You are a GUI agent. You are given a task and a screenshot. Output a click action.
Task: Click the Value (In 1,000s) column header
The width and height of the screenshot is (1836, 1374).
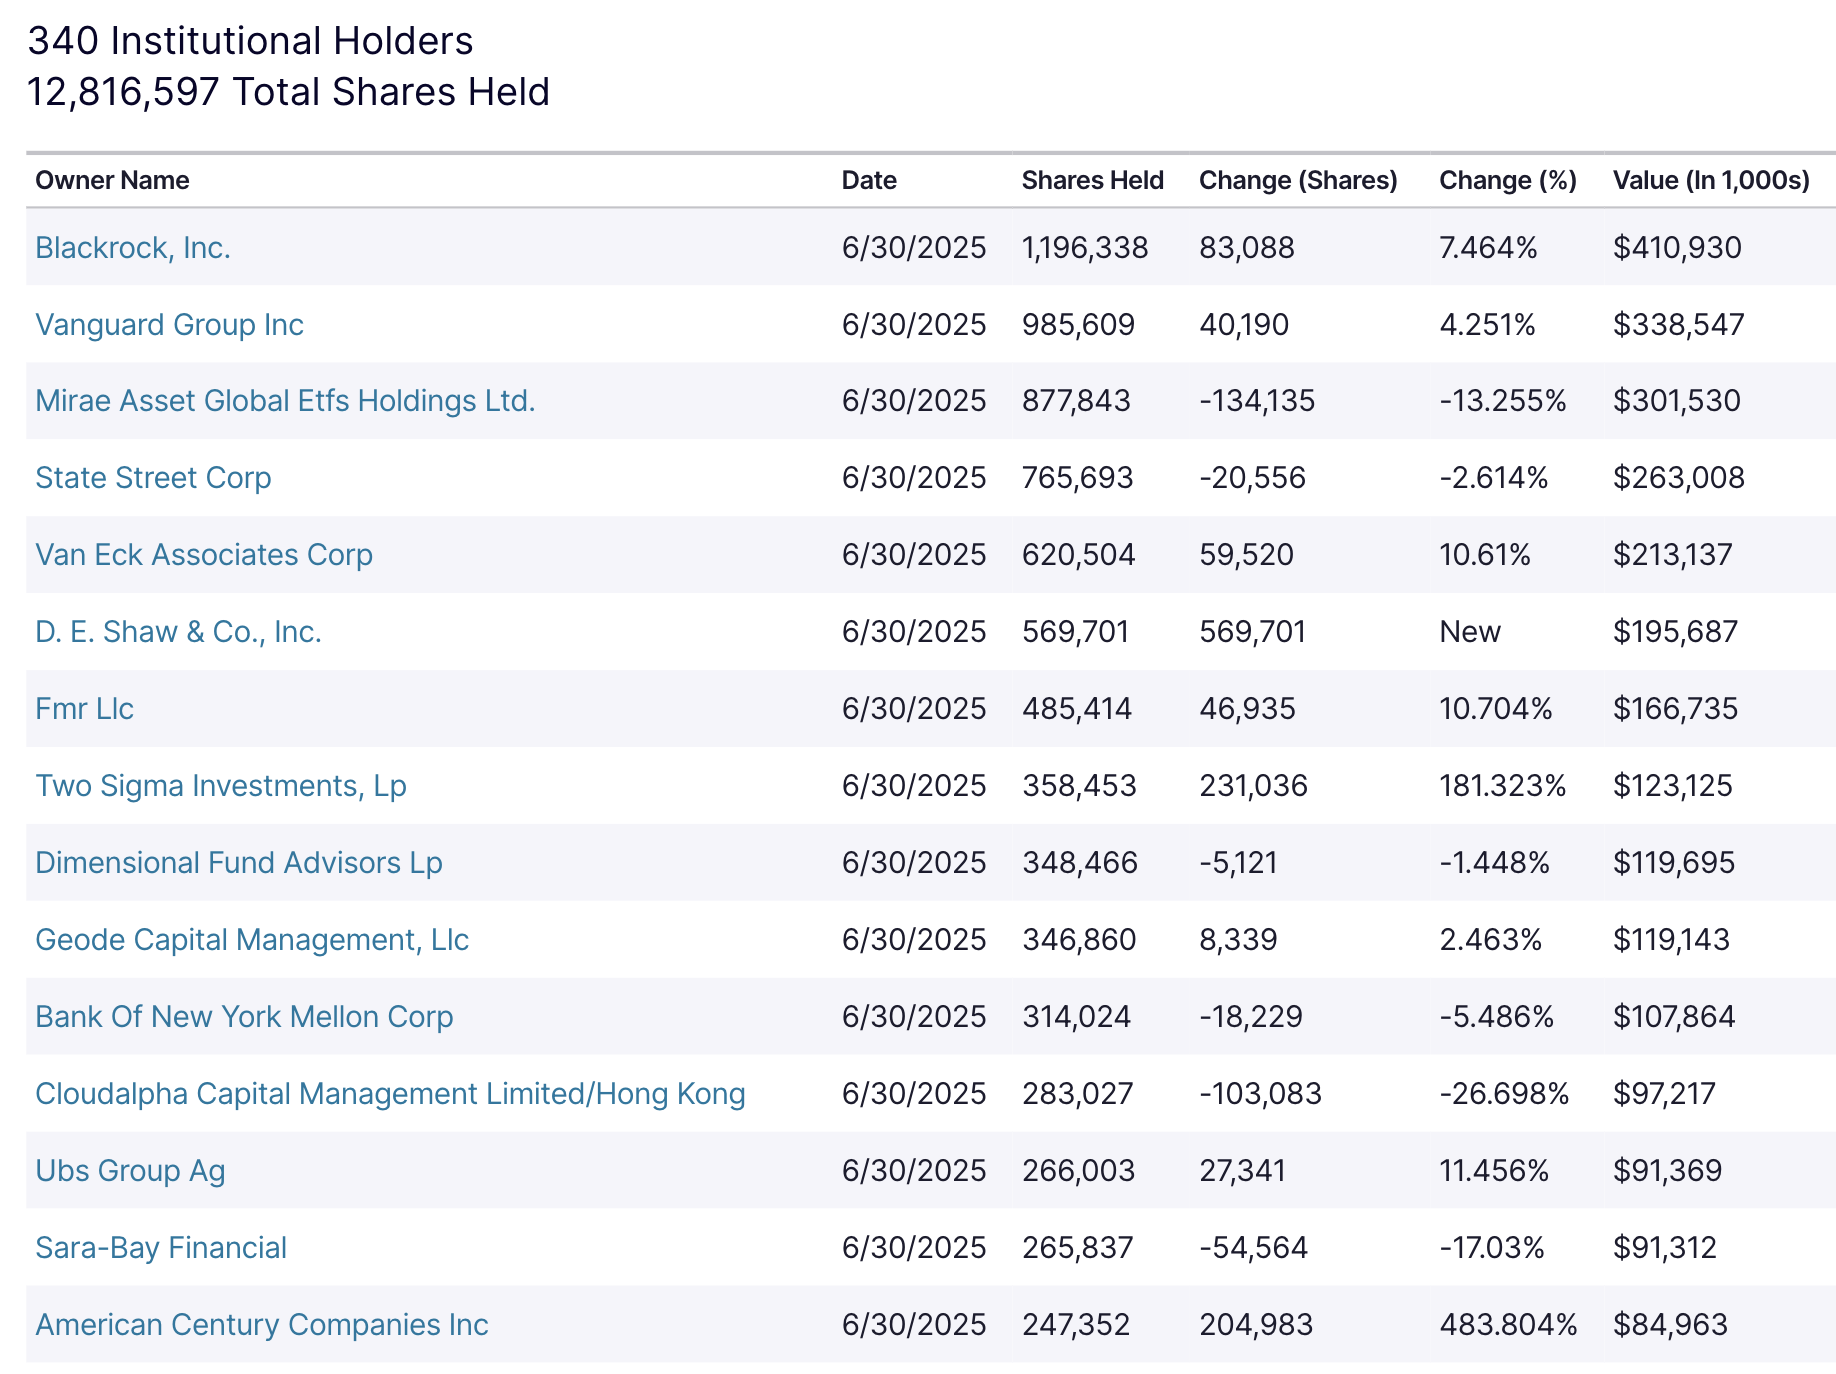point(1711,180)
